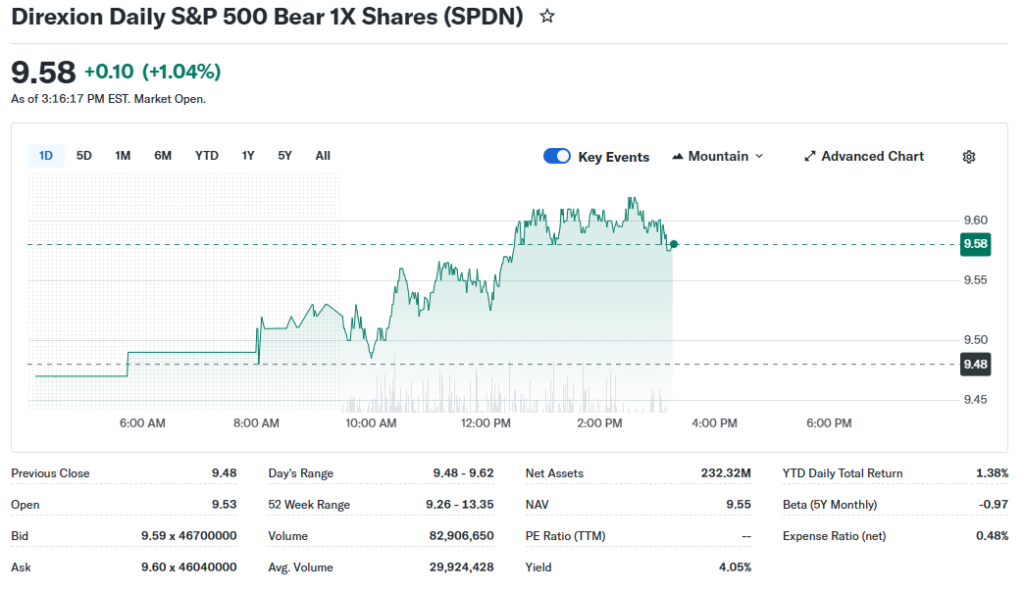
Task: Open chart settings gear icon
Action: [x=968, y=157]
